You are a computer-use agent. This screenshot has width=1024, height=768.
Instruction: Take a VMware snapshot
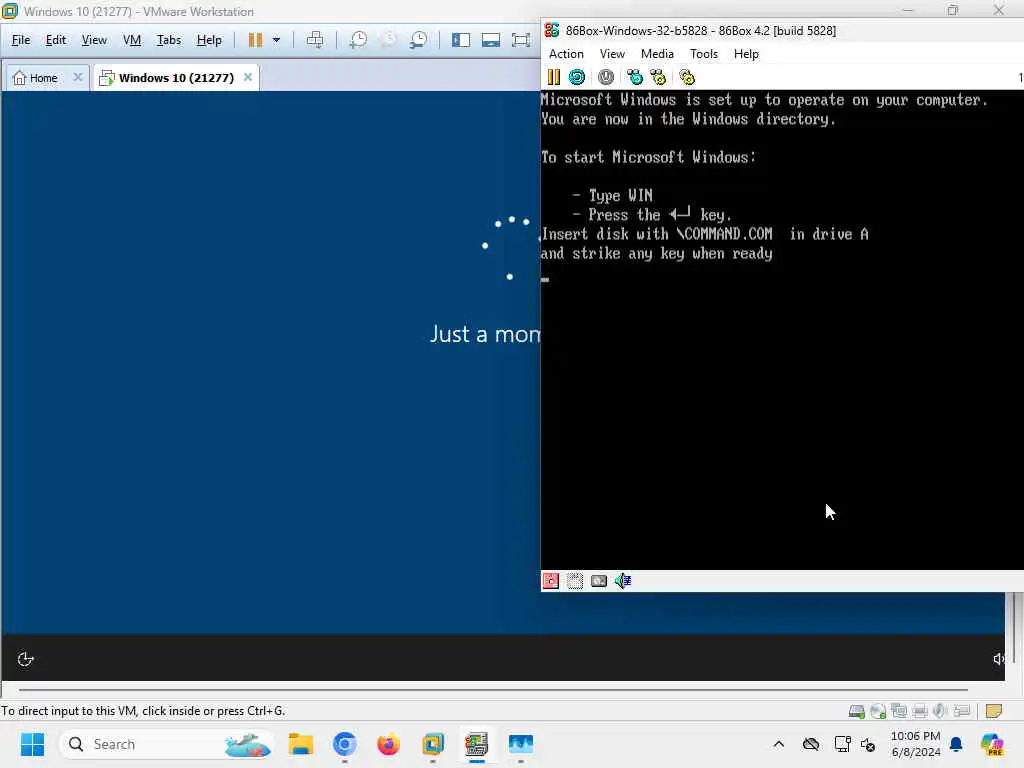tap(358, 40)
